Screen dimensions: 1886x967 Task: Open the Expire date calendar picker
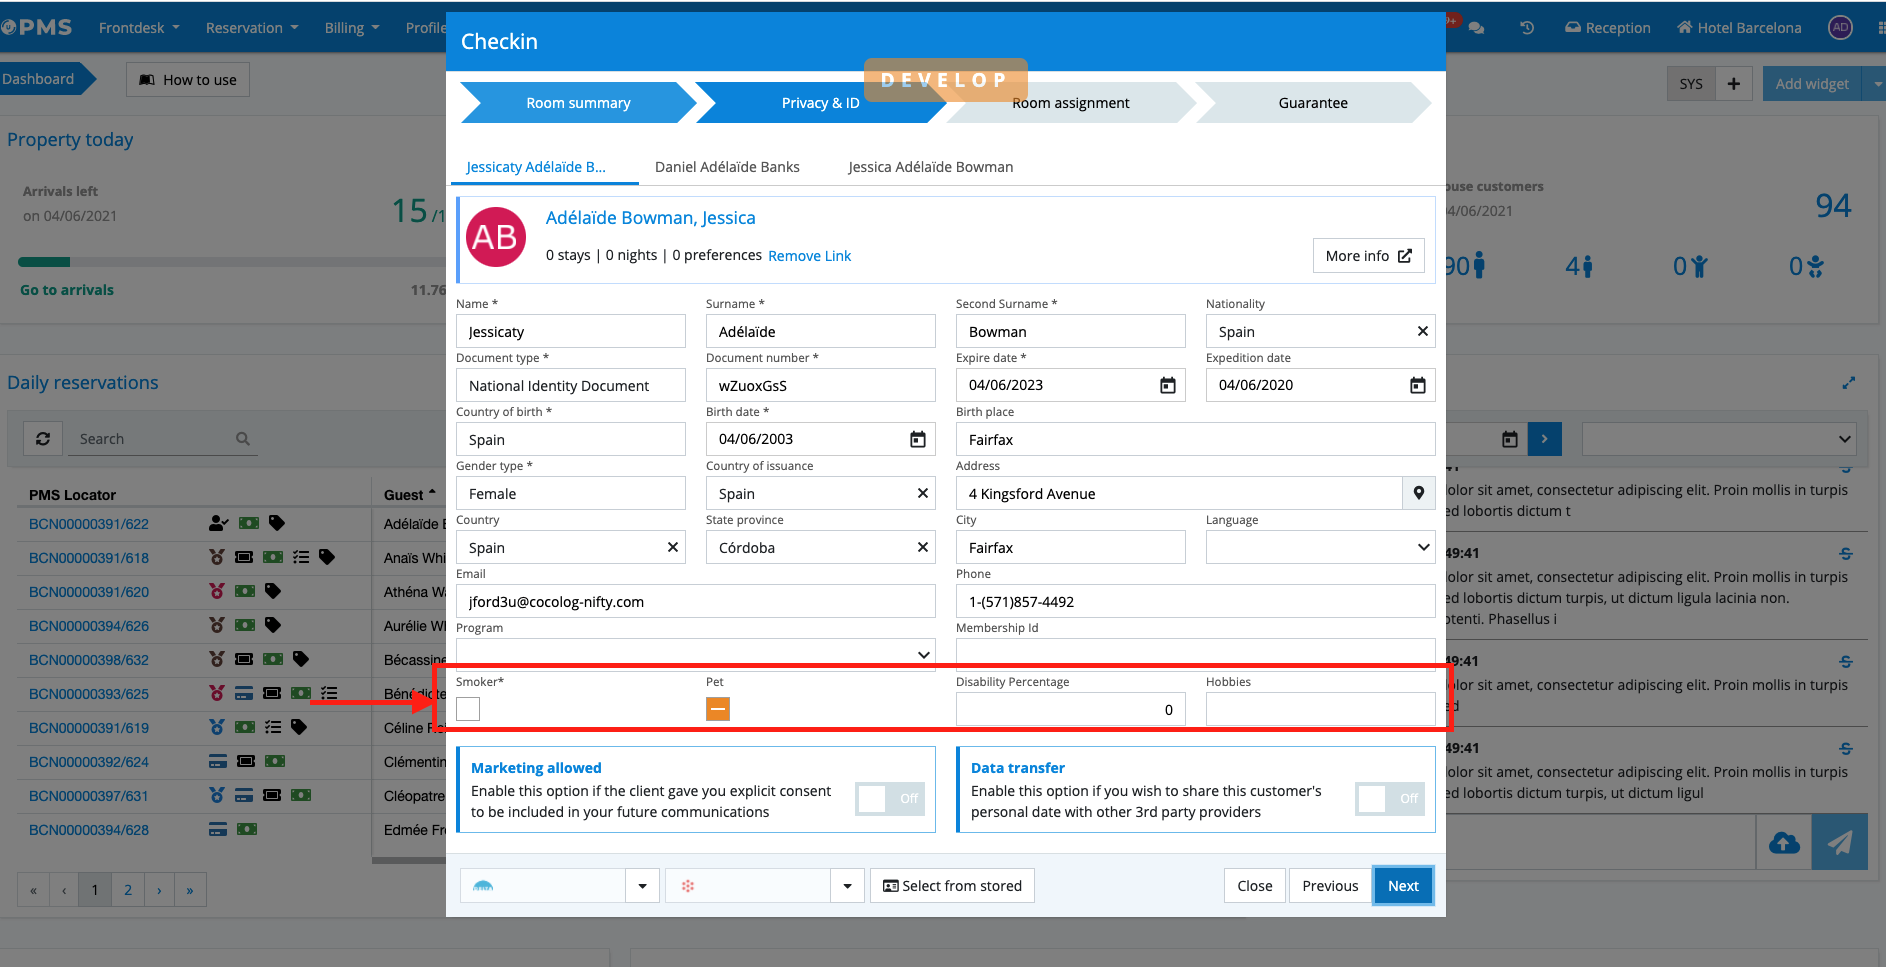(1167, 385)
